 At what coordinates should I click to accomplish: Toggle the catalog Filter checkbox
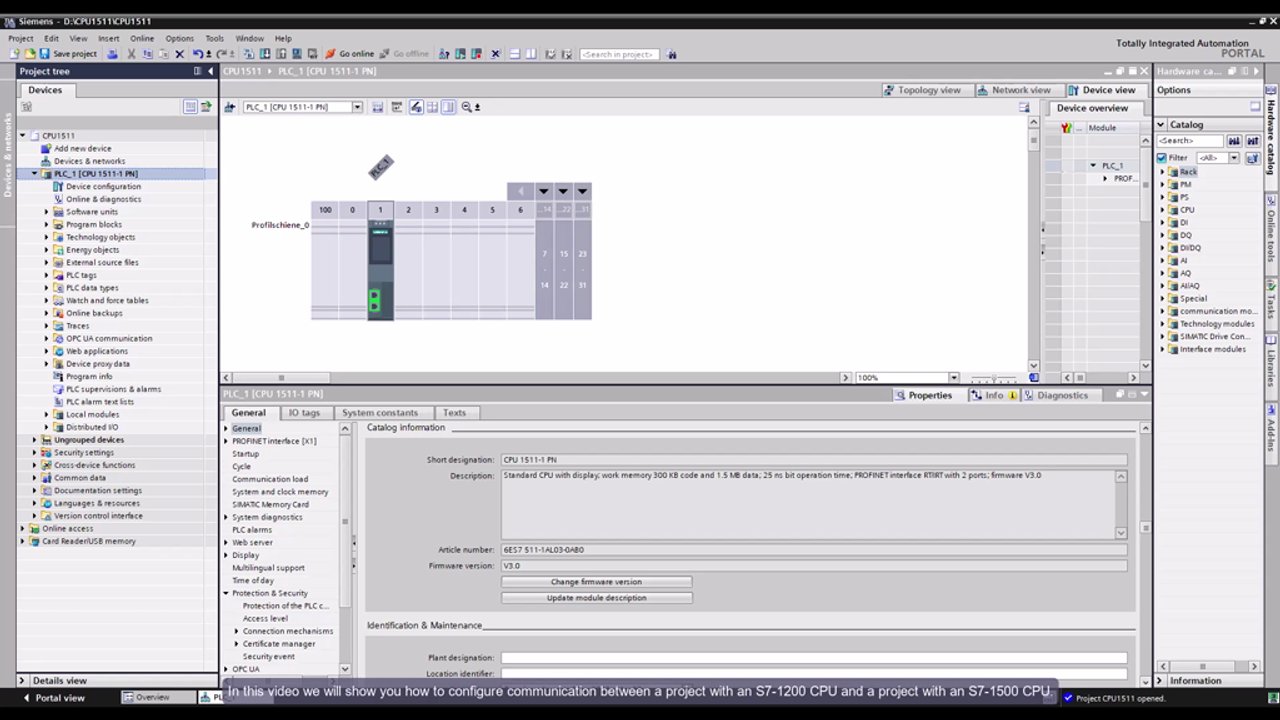(x=1162, y=158)
